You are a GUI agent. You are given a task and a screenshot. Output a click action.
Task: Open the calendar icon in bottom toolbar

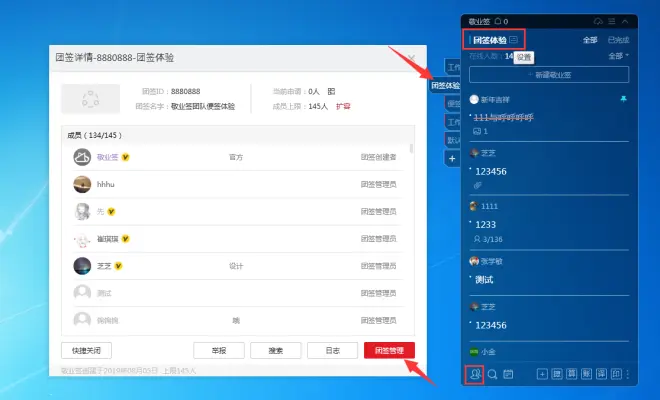pyautogui.click(x=508, y=374)
